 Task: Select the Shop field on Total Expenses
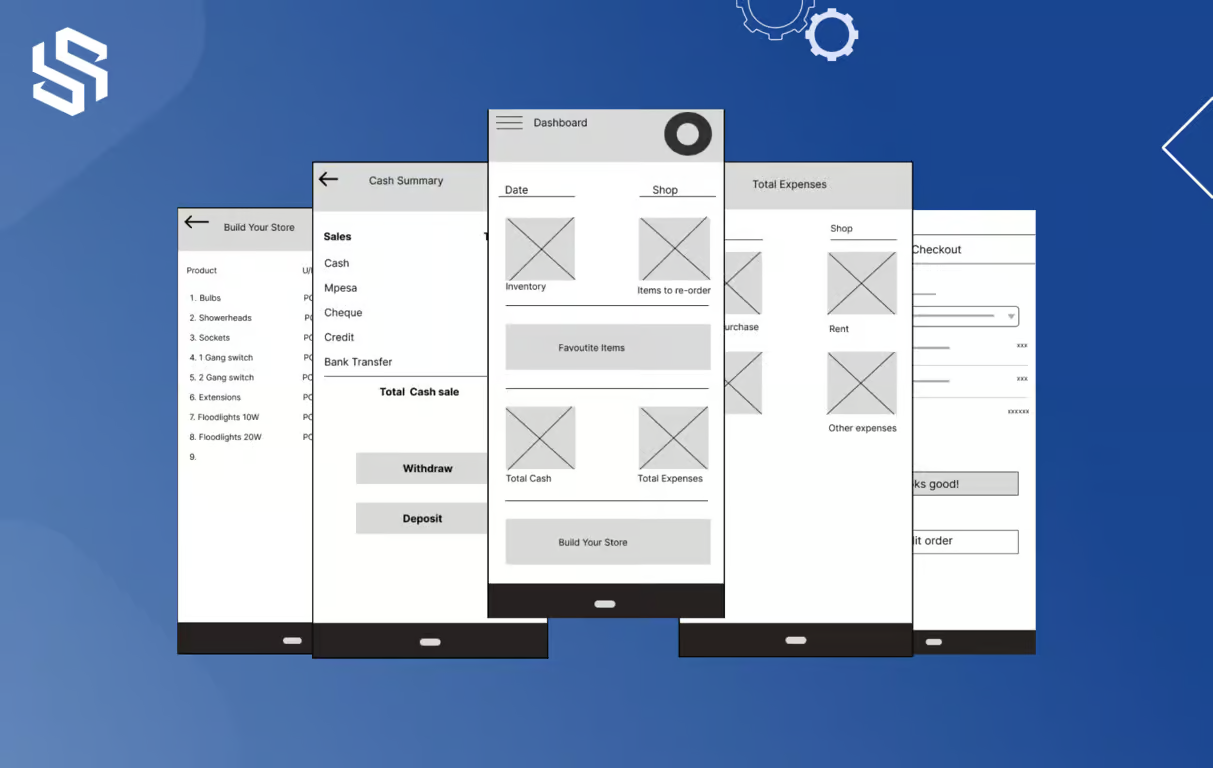tap(863, 229)
